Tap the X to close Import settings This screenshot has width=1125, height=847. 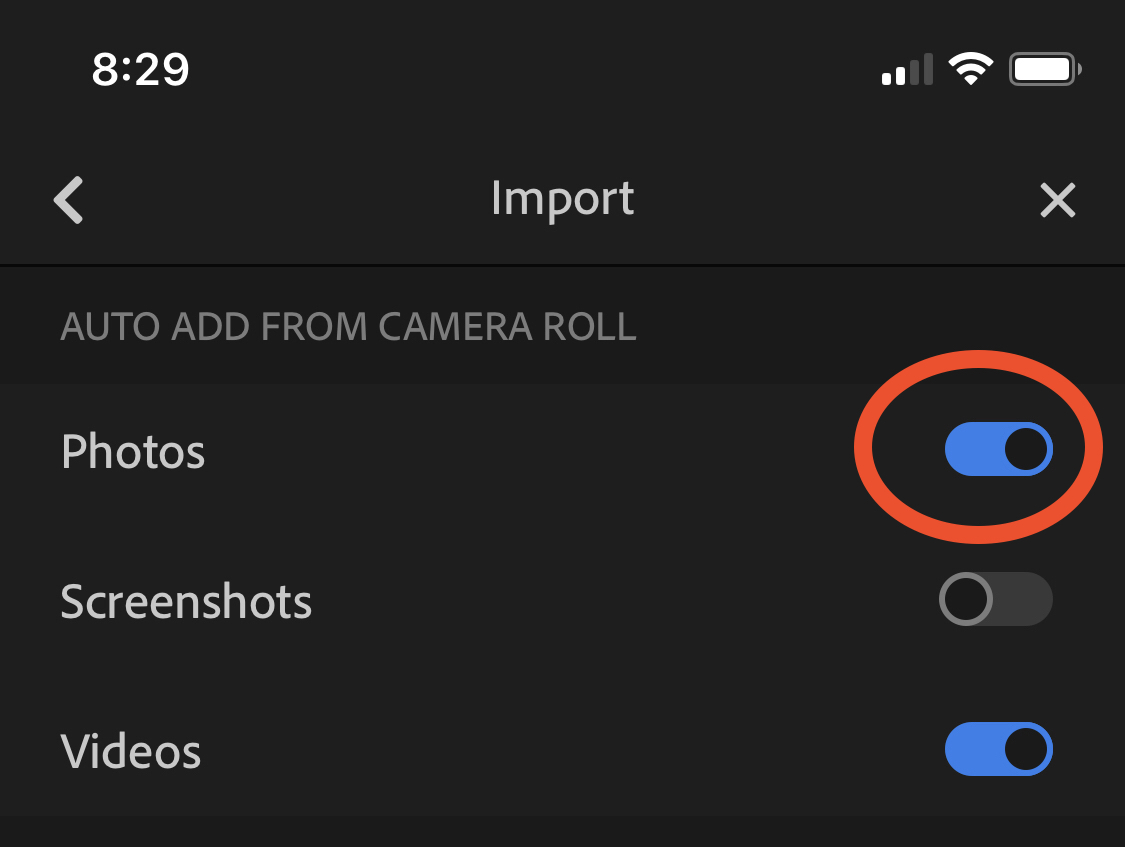pyautogui.click(x=1057, y=199)
